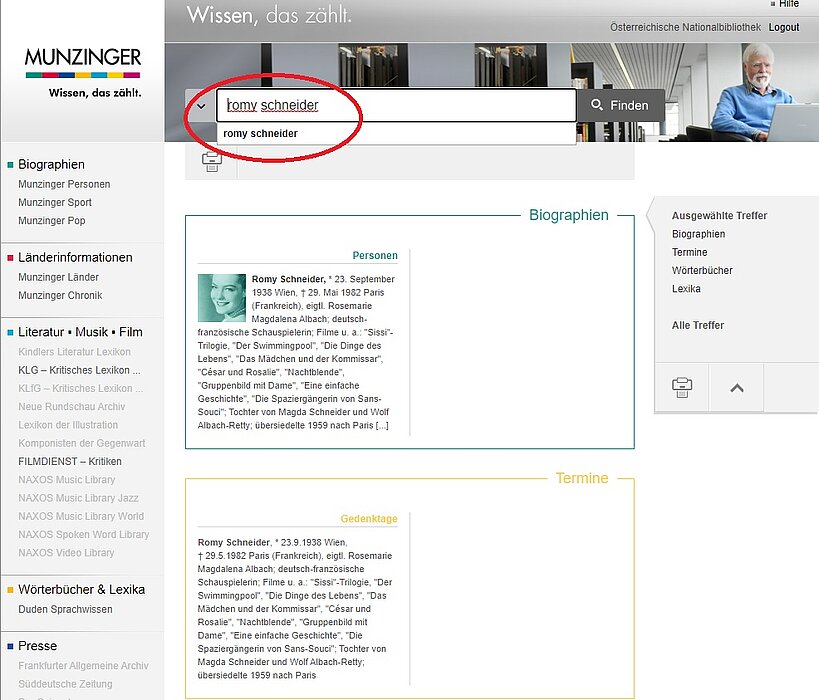The width and height of the screenshot is (819, 700).
Task: Show Alle Treffer in the right panel
Action: [698, 325]
